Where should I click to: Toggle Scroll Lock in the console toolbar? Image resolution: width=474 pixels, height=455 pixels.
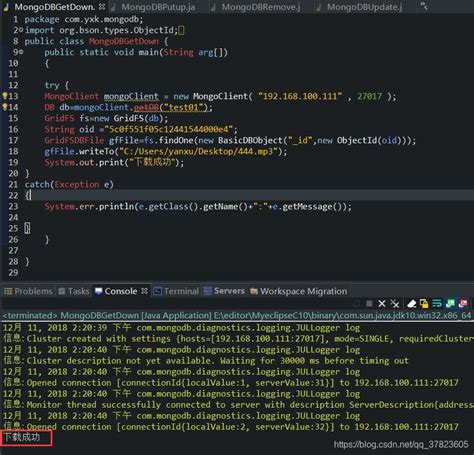click(424, 303)
